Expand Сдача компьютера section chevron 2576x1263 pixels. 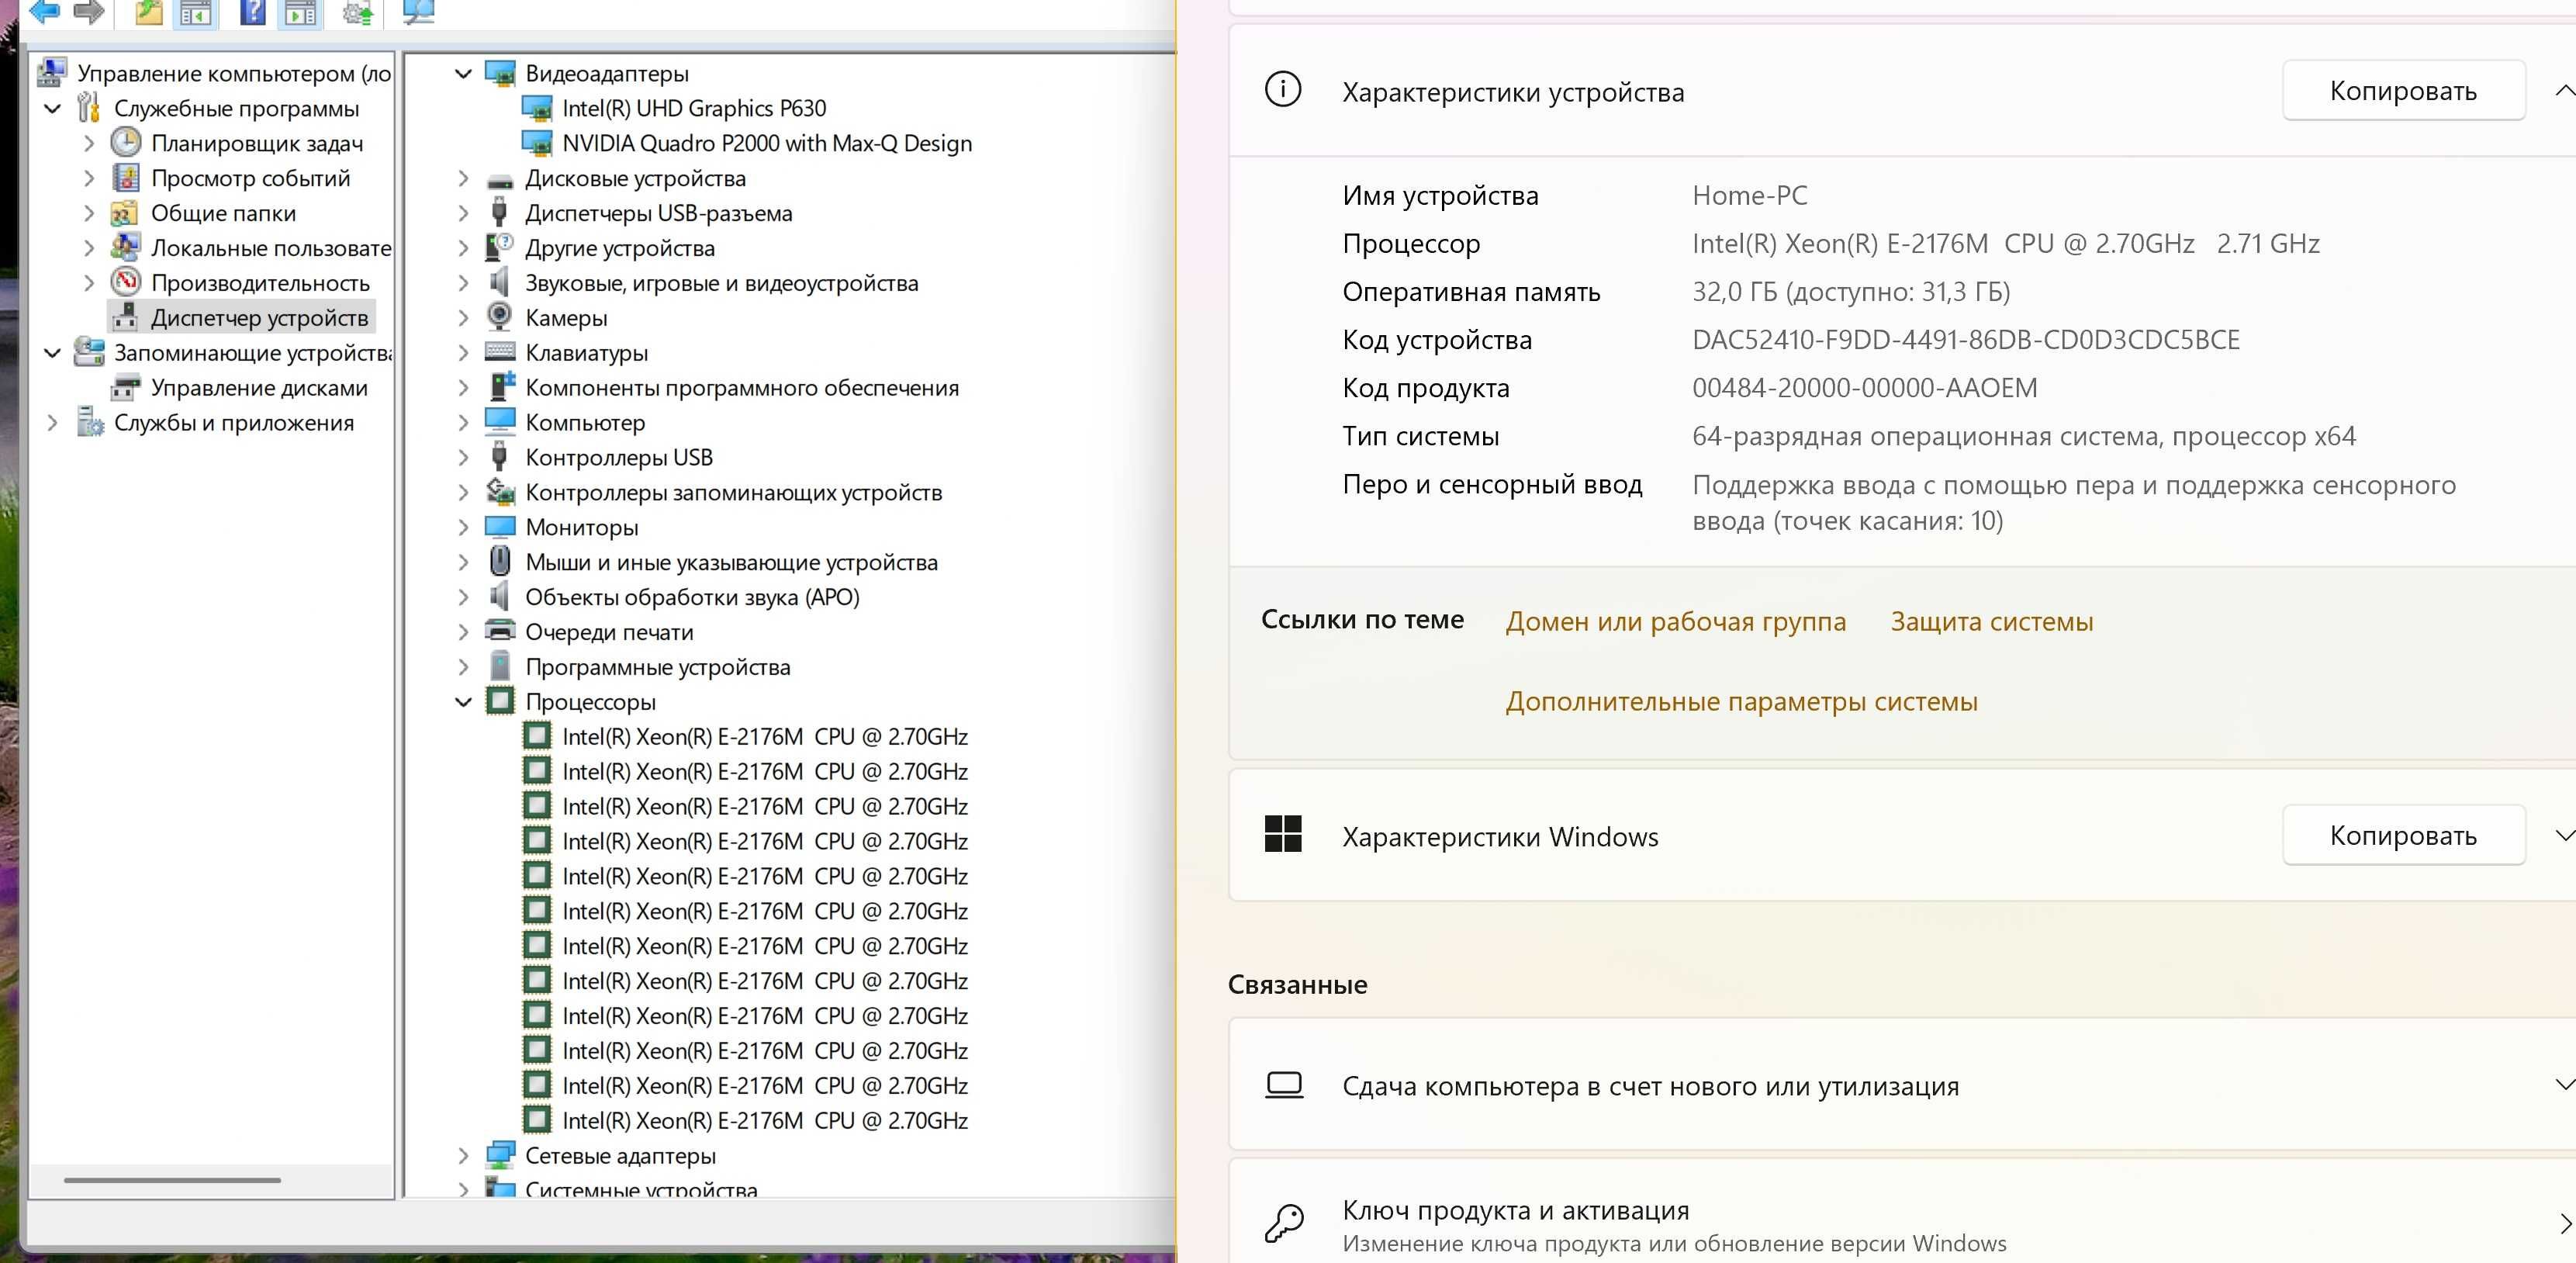[2564, 1085]
